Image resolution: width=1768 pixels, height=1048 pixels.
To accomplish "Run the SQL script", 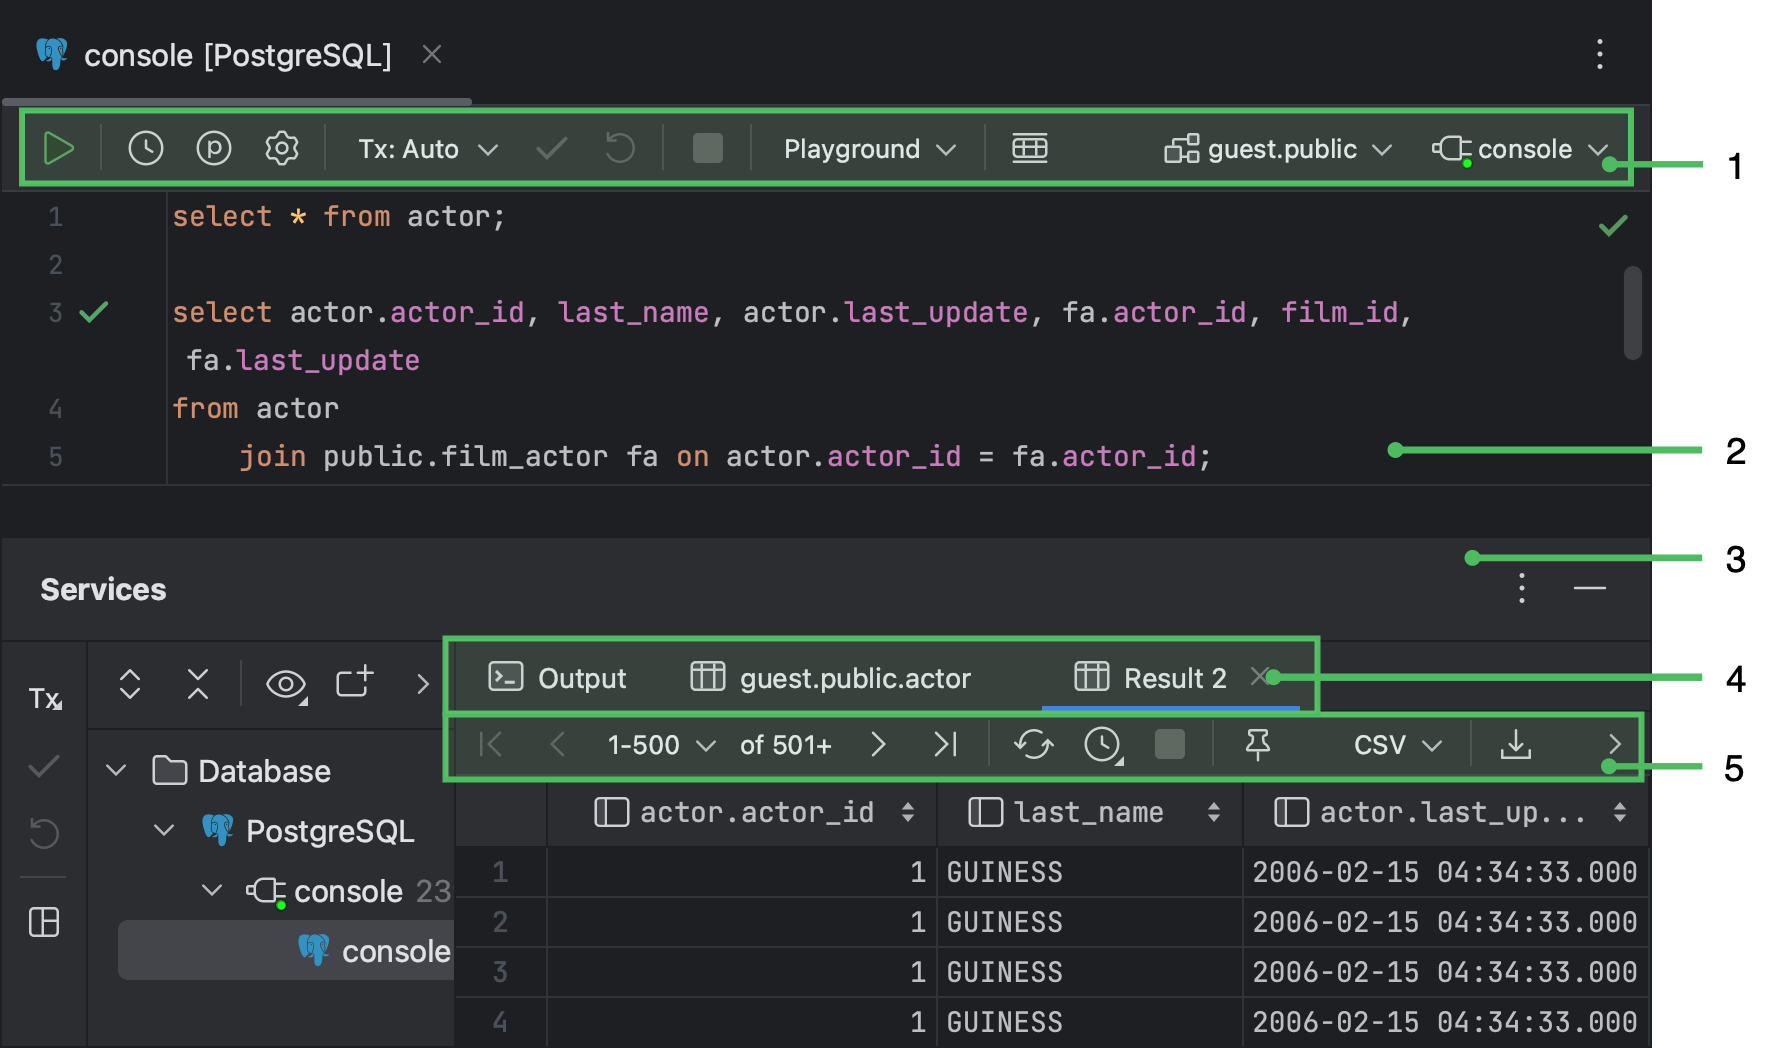I will [59, 148].
